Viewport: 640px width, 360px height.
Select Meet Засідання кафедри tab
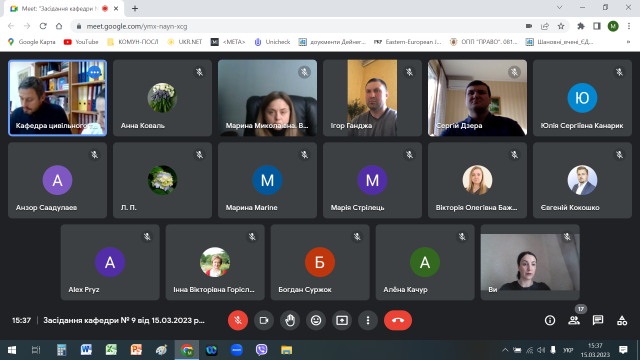(63, 9)
